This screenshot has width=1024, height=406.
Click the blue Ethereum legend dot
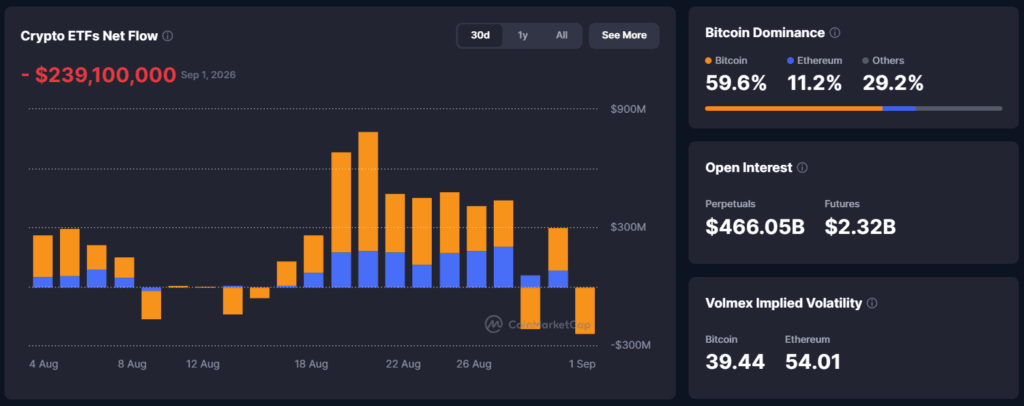tap(790, 61)
